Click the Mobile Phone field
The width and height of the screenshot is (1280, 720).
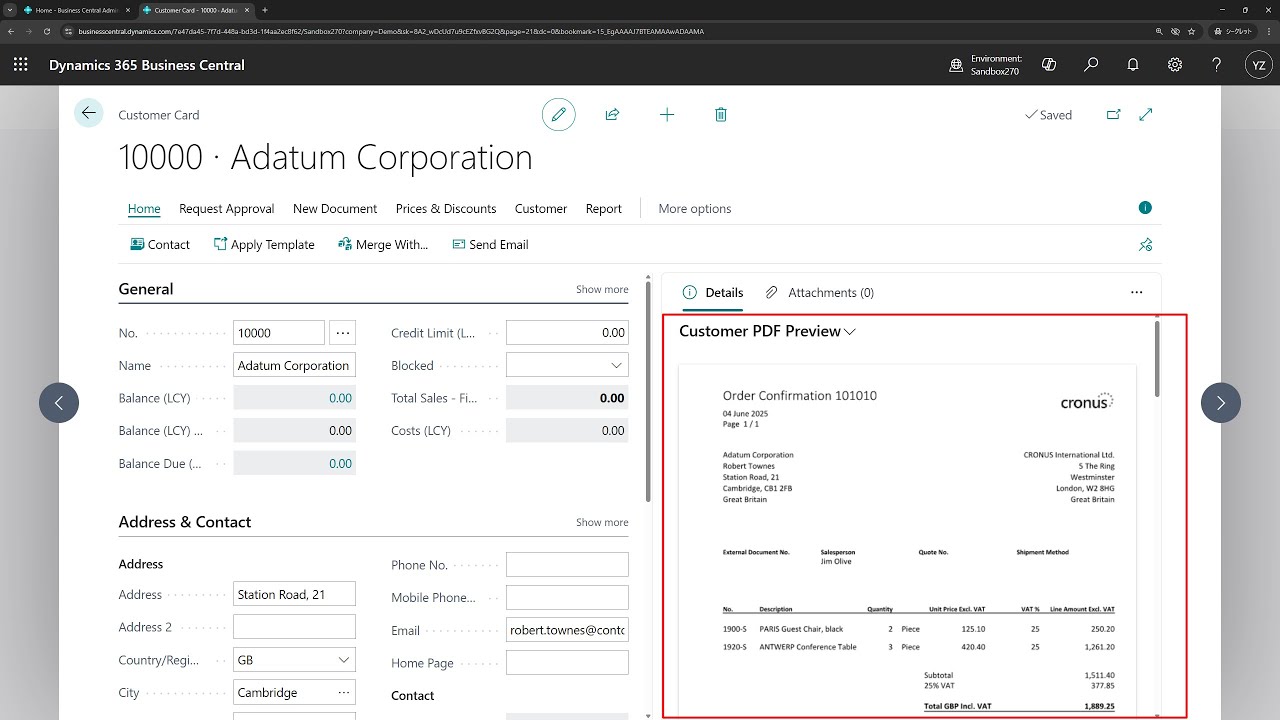pyautogui.click(x=567, y=598)
